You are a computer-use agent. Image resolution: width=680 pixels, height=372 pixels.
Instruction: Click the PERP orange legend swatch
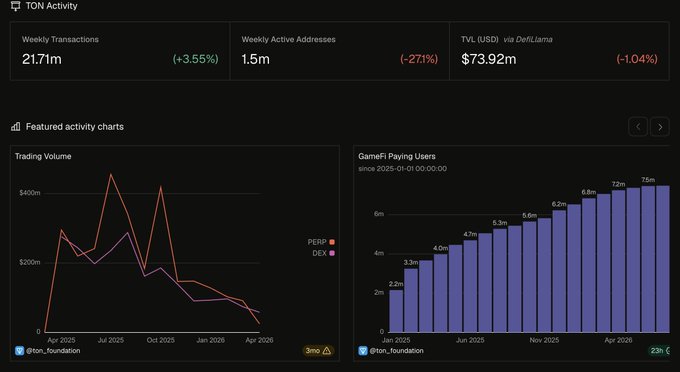332,242
